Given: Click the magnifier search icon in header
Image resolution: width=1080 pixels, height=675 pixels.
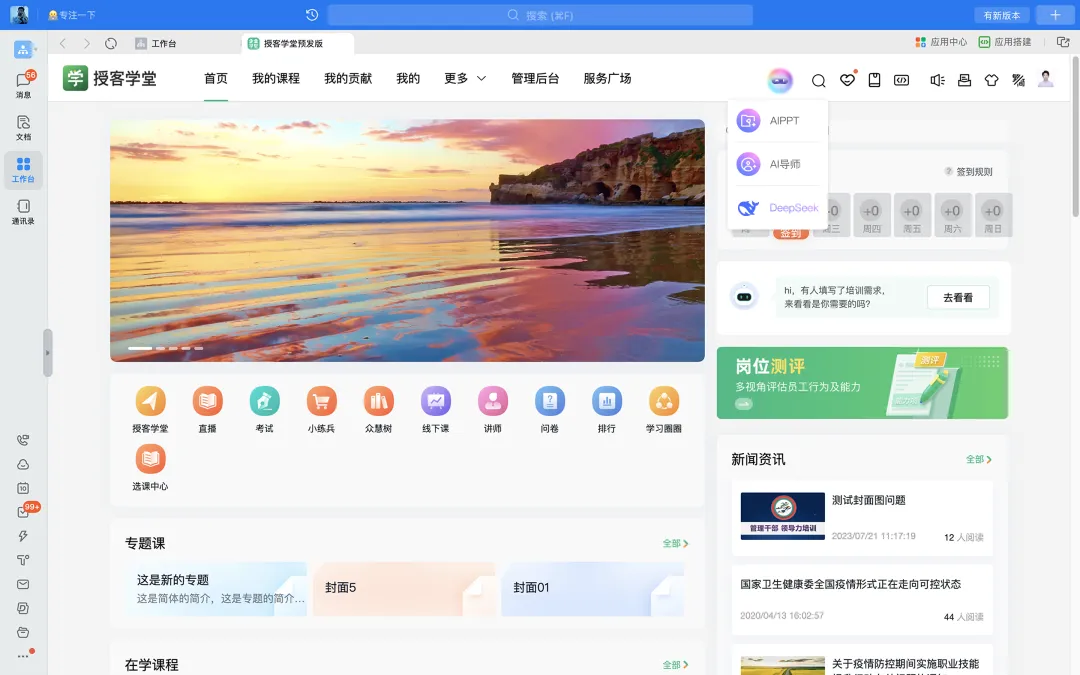Looking at the screenshot, I should tap(818, 81).
